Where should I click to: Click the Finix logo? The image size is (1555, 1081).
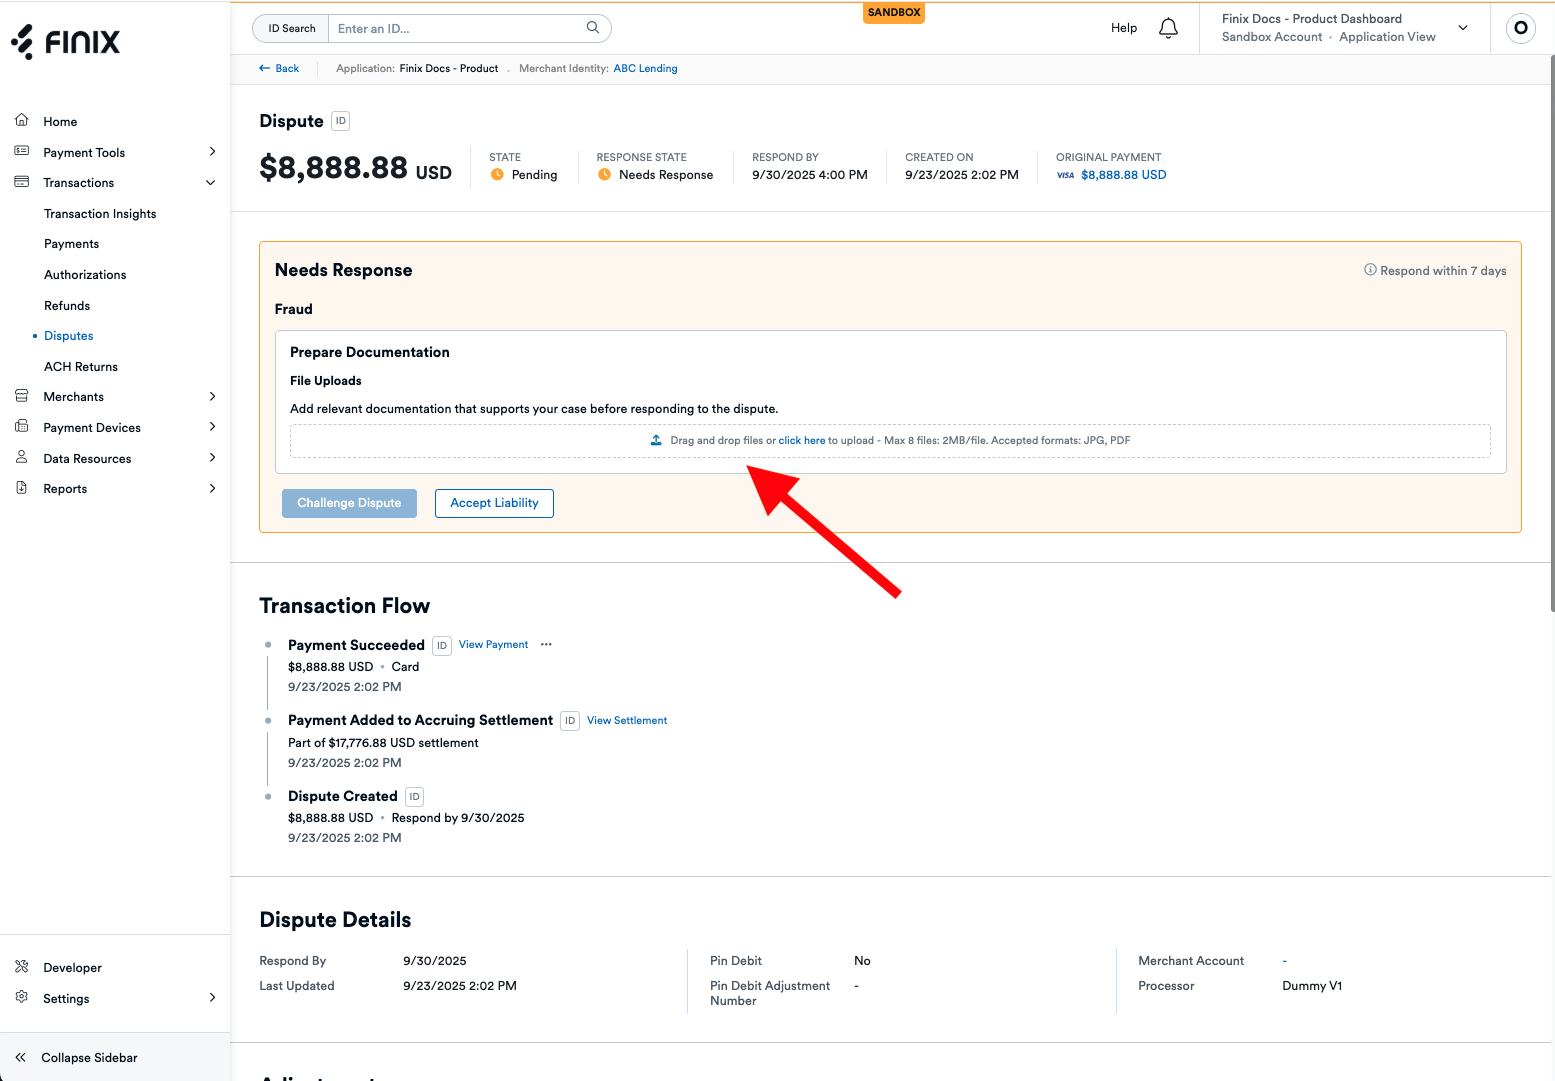pos(66,41)
